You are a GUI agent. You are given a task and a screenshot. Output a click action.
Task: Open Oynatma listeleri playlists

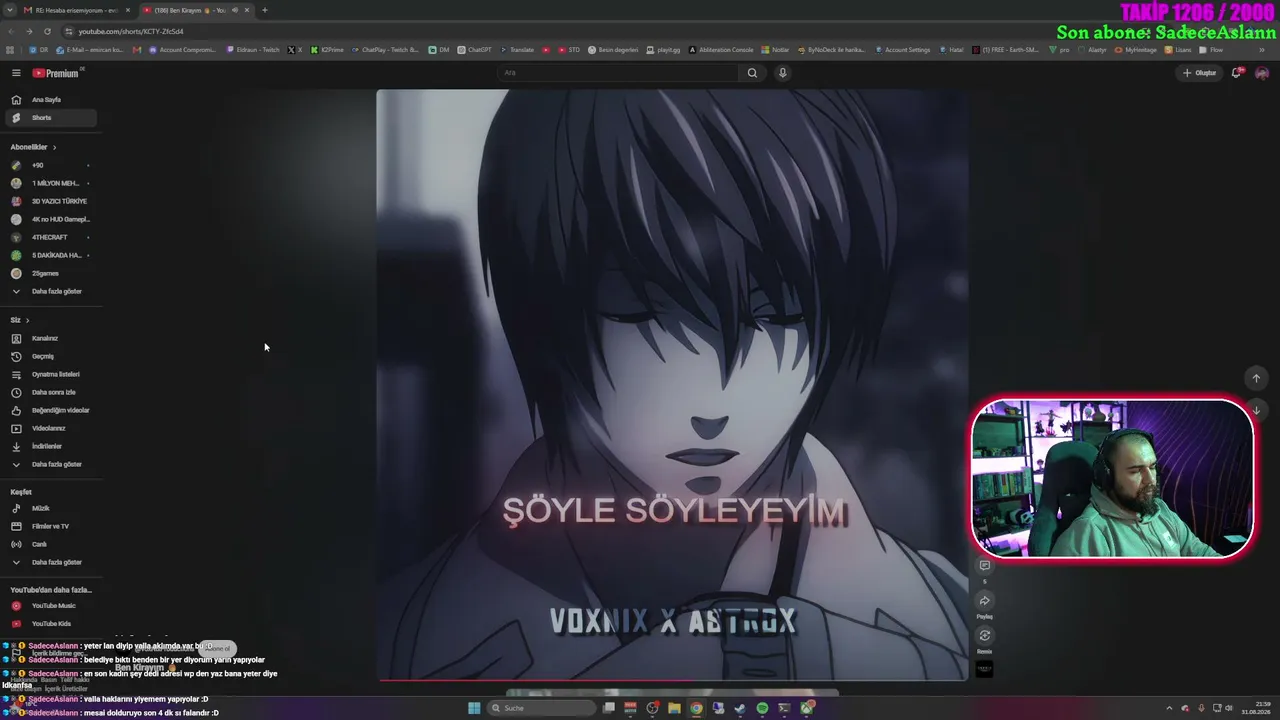click(x=51, y=374)
